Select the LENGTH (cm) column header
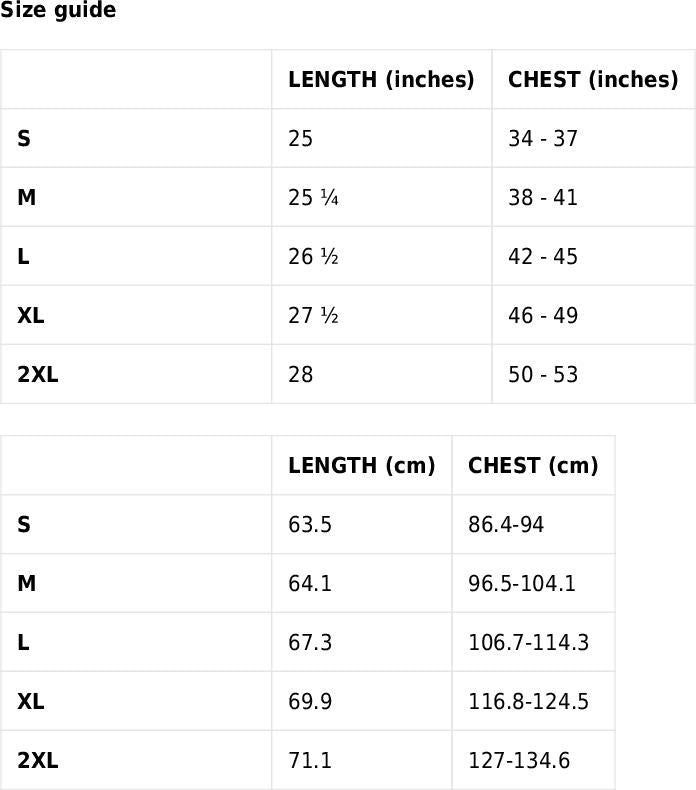The height and width of the screenshot is (790, 696). coord(361,466)
